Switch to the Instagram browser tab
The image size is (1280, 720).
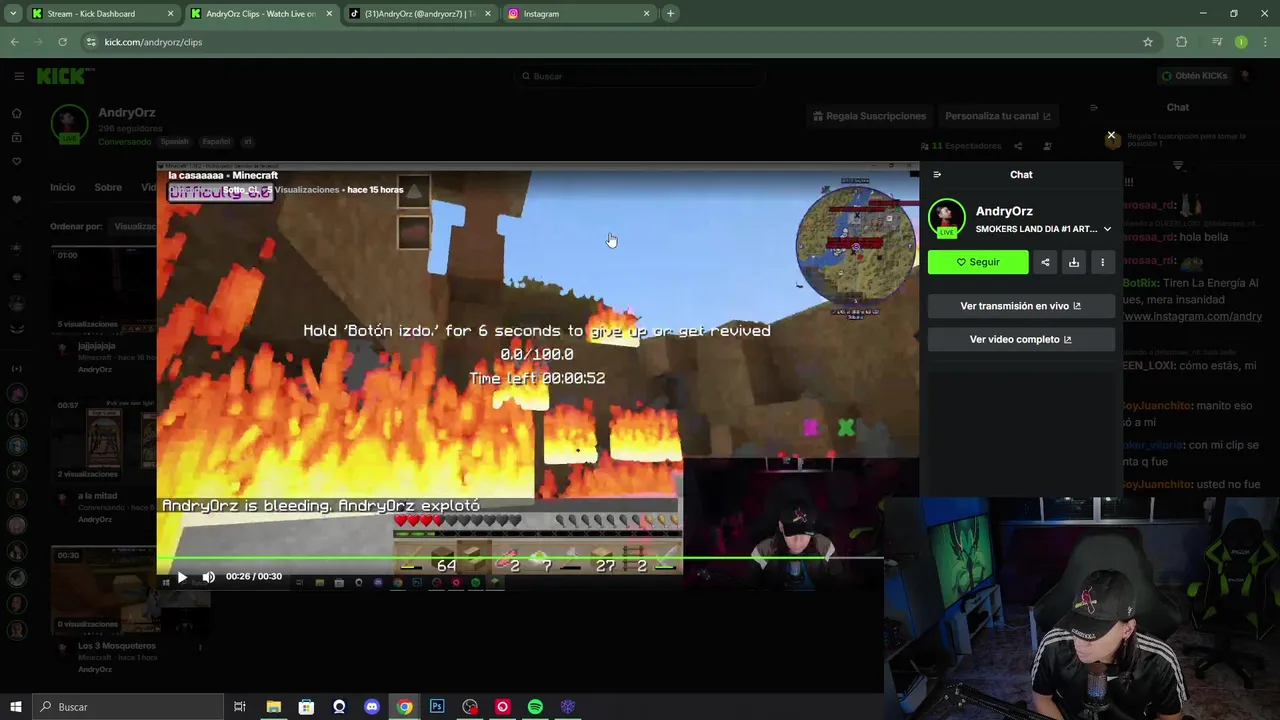click(577, 14)
